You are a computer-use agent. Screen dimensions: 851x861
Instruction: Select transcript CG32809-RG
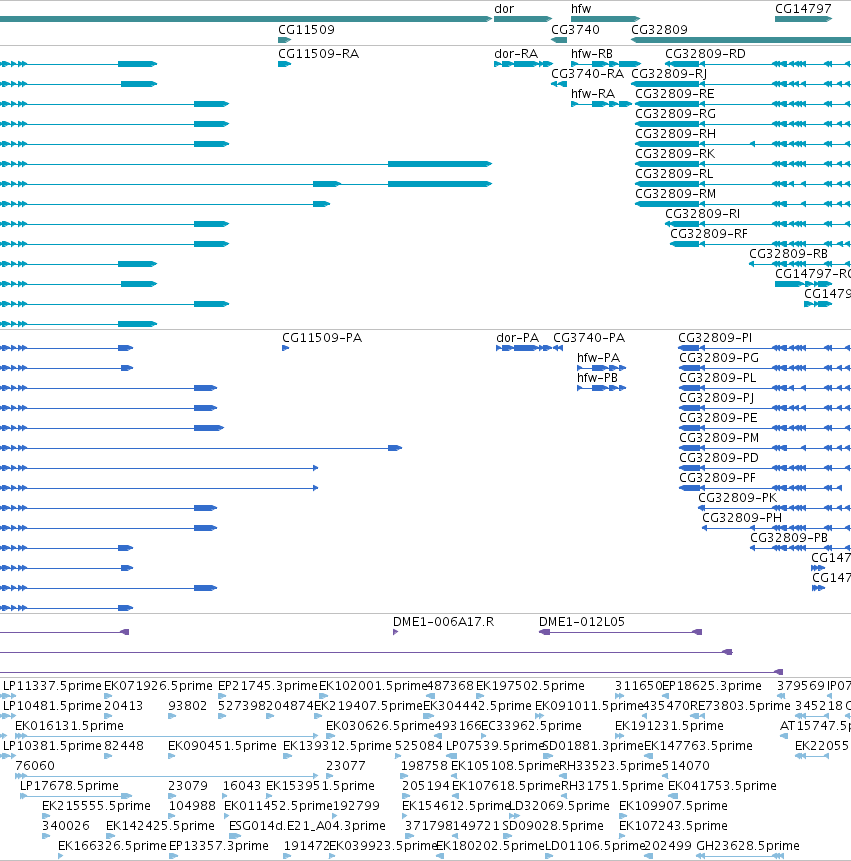tap(675, 114)
